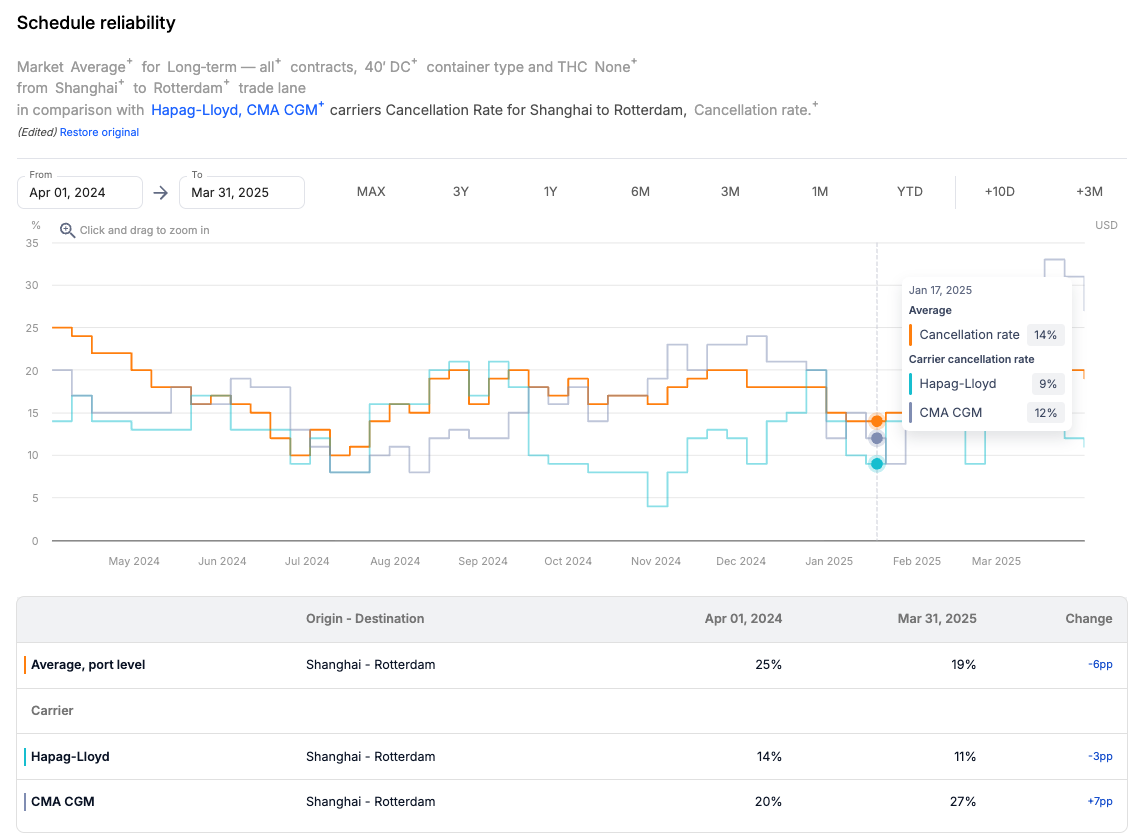
Task: Open the 40' DC container type selector
Action: 386,67
